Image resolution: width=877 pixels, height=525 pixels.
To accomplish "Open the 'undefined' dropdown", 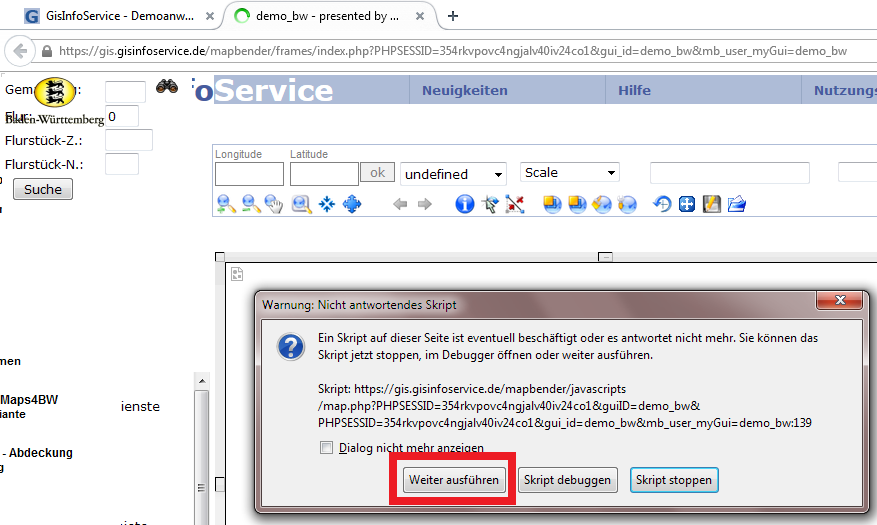I will click(454, 174).
